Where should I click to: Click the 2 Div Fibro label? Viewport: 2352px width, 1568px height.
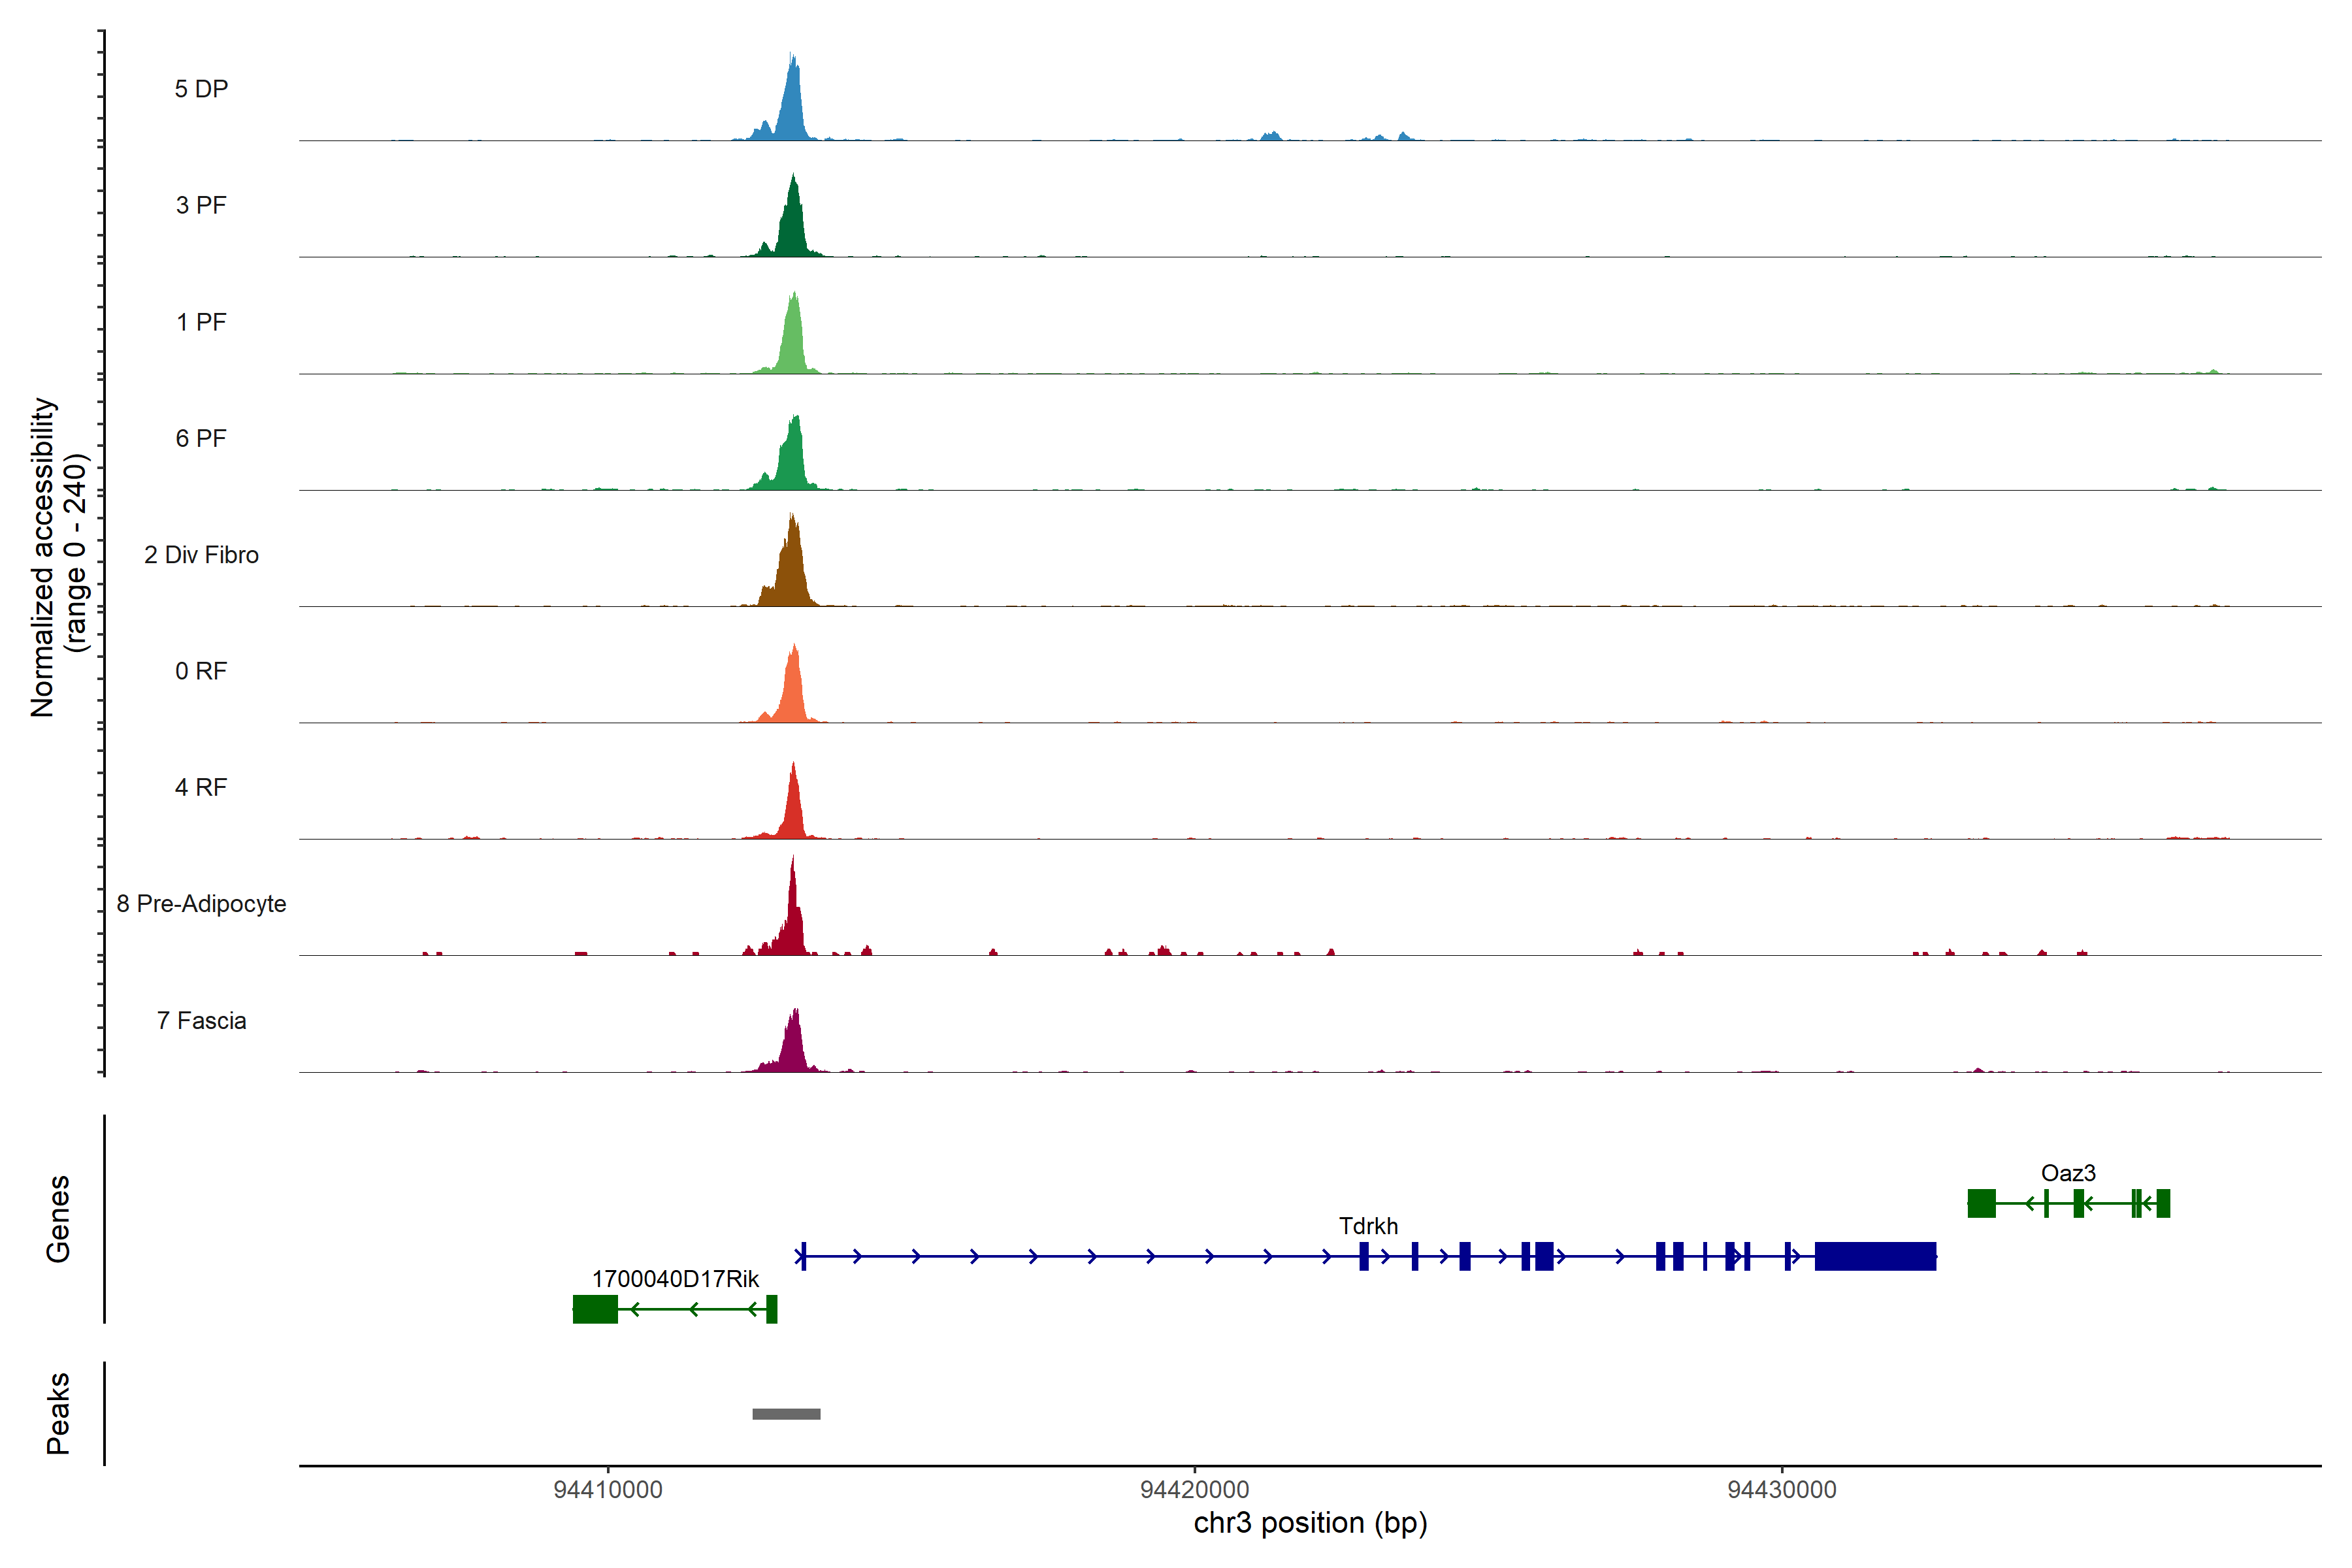tap(201, 555)
